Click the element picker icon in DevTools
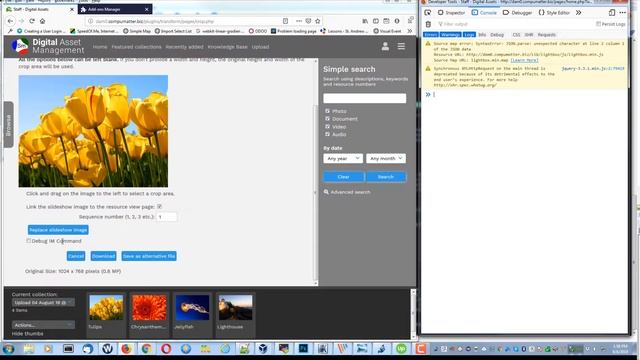640x360 pixels. 427,13
